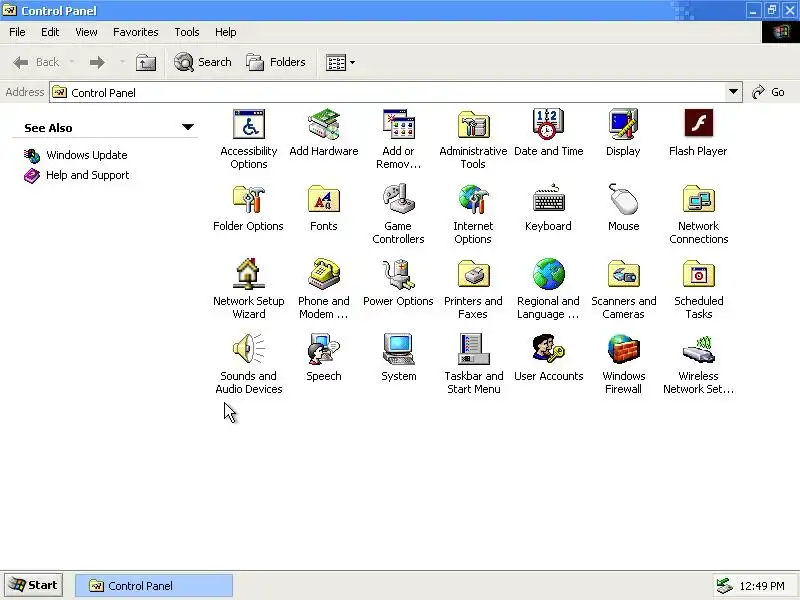Open Add or Remove Programs icon
The width and height of the screenshot is (800, 600).
tap(398, 124)
